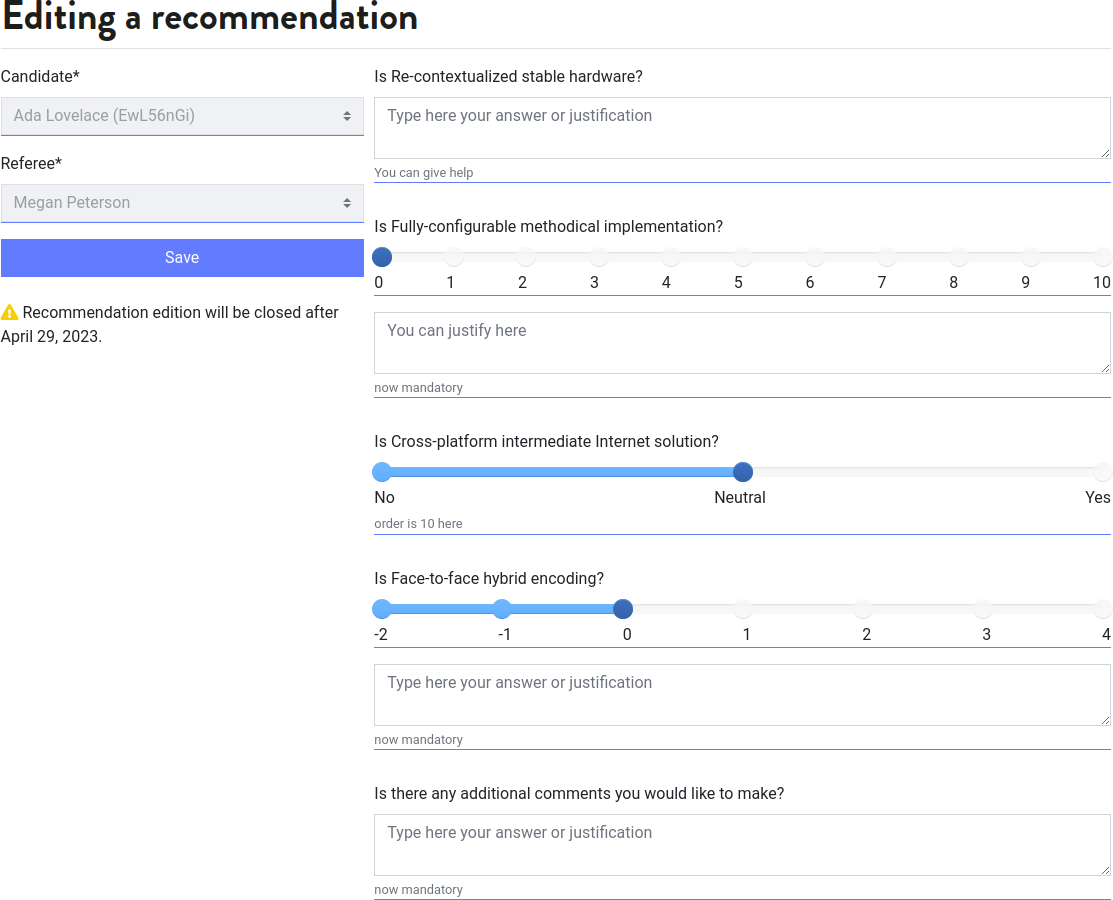Image resolution: width=1113 pixels, height=900 pixels.
Task: Open the Candidate dropdown
Action: pyautogui.click(x=182, y=116)
